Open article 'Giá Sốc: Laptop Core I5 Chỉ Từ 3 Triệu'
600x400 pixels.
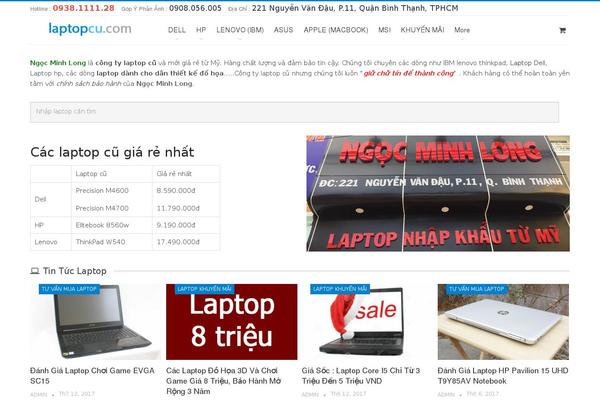coord(360,376)
